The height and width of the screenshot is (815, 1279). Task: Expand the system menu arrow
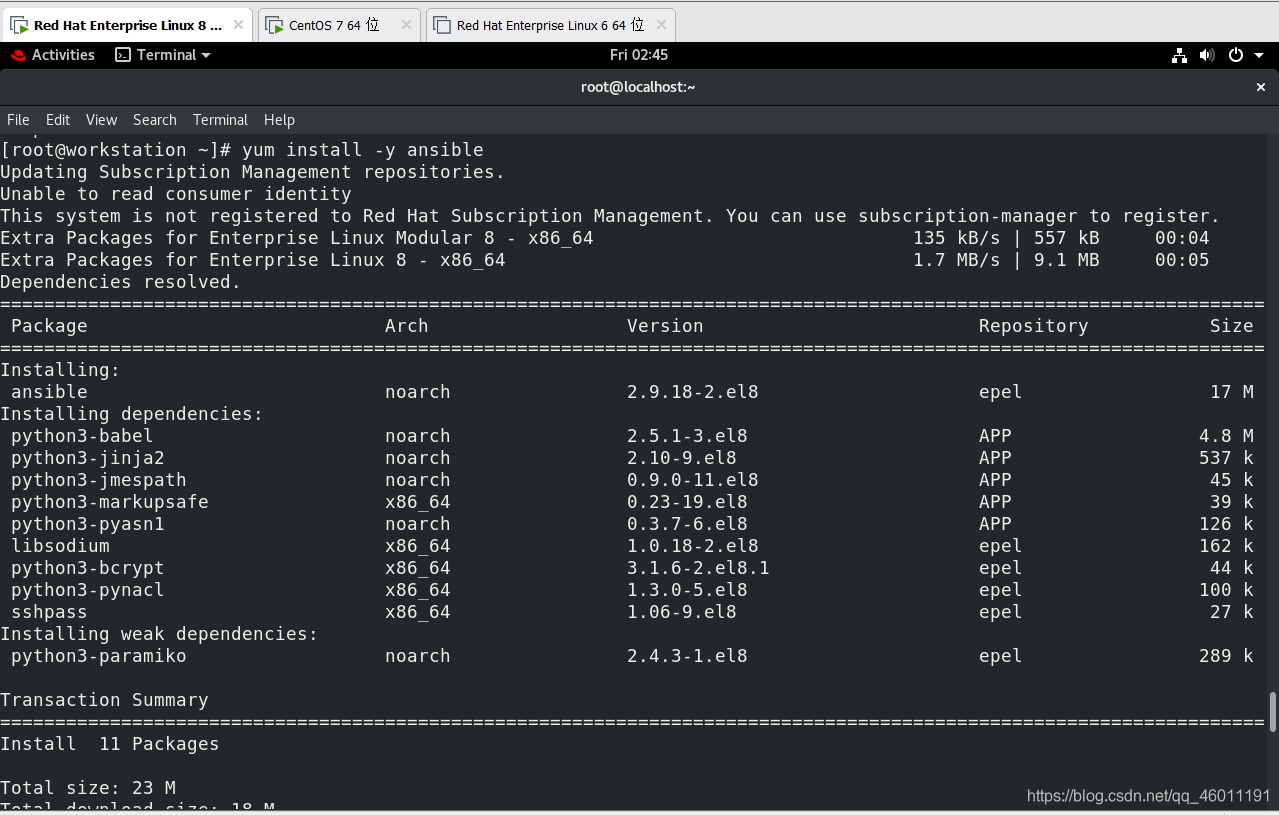(x=1258, y=56)
